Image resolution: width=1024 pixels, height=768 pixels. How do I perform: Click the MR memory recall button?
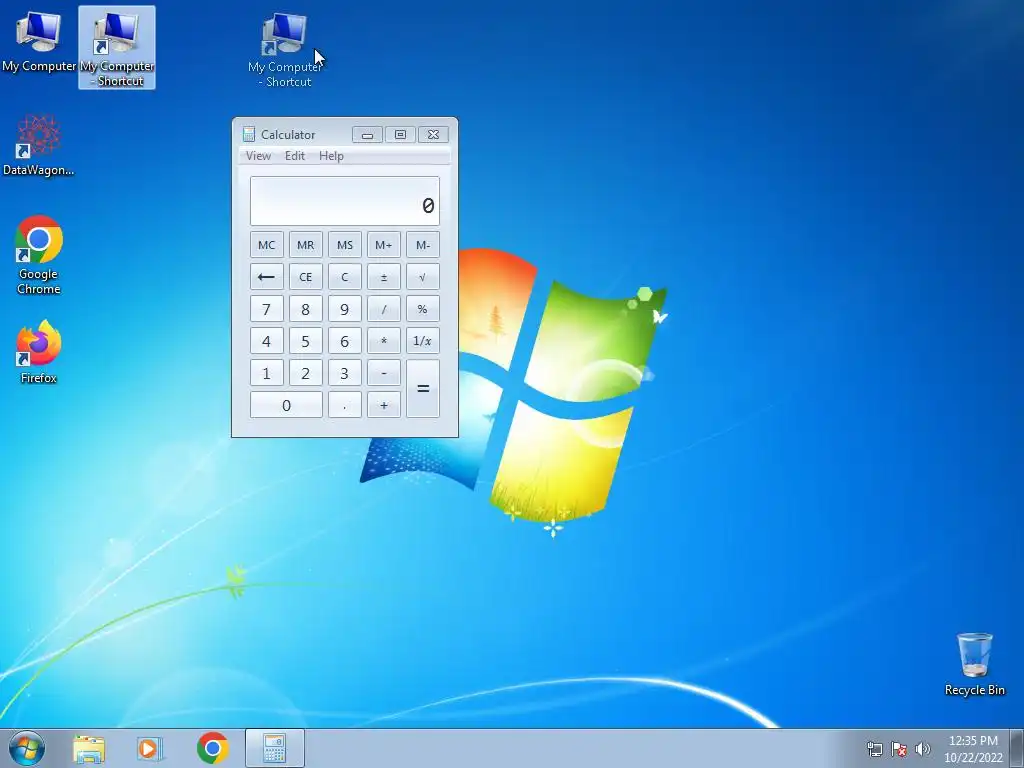coord(306,245)
